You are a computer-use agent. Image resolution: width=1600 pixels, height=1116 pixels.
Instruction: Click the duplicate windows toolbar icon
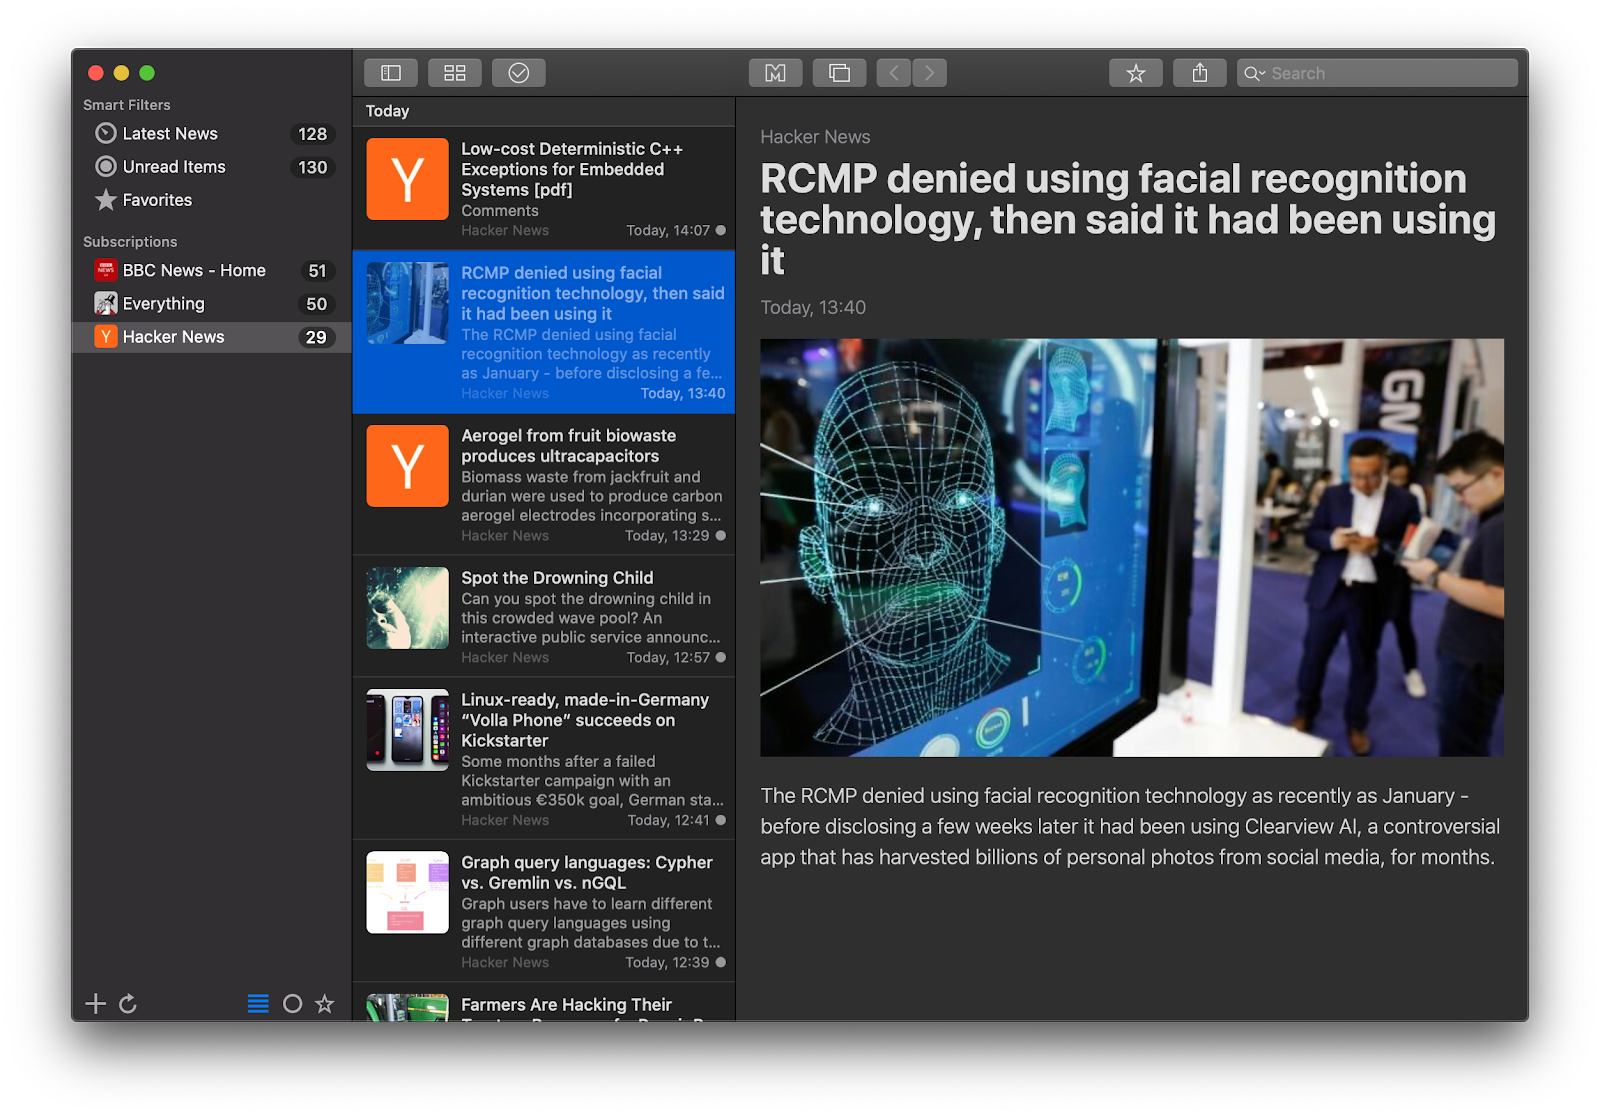pyautogui.click(x=839, y=72)
